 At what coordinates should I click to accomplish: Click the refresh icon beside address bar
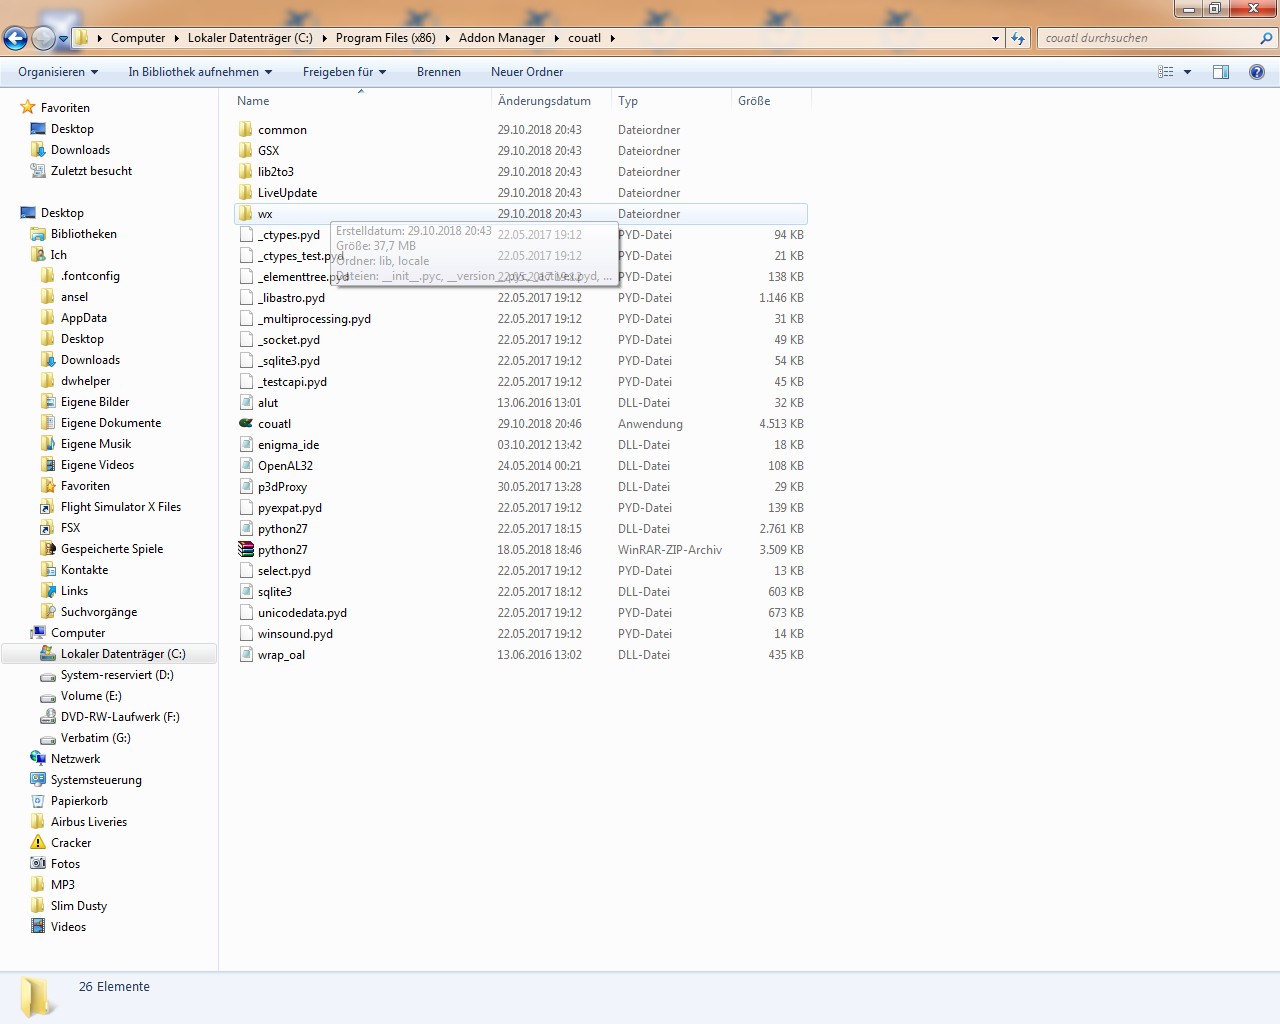(x=1018, y=38)
